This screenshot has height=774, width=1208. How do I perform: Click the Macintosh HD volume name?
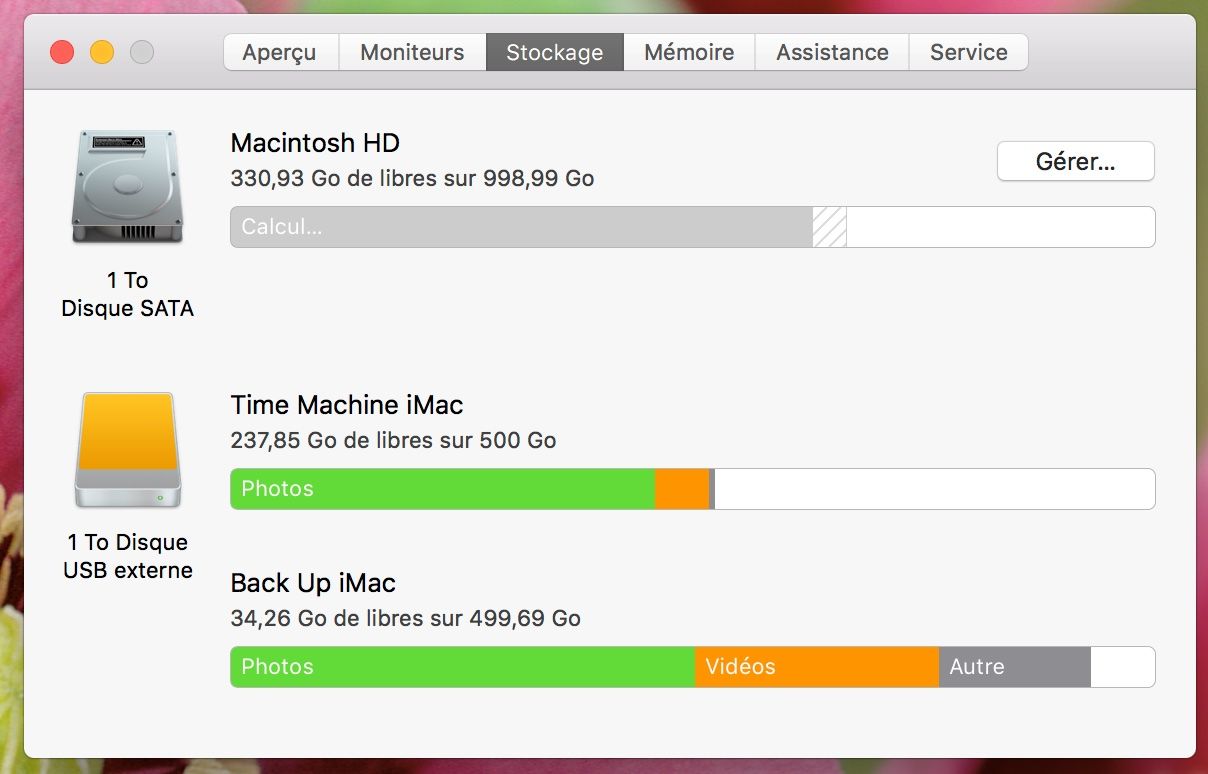click(315, 143)
